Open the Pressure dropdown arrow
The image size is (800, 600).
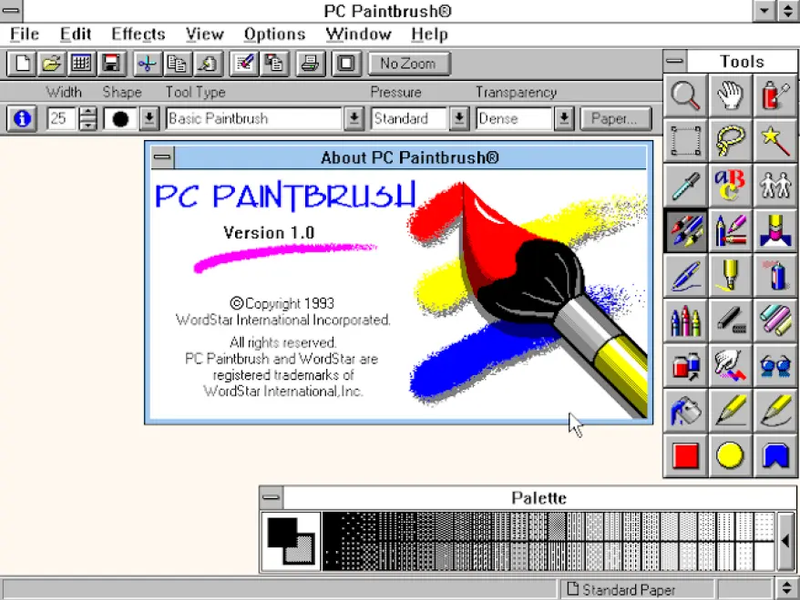click(459, 119)
